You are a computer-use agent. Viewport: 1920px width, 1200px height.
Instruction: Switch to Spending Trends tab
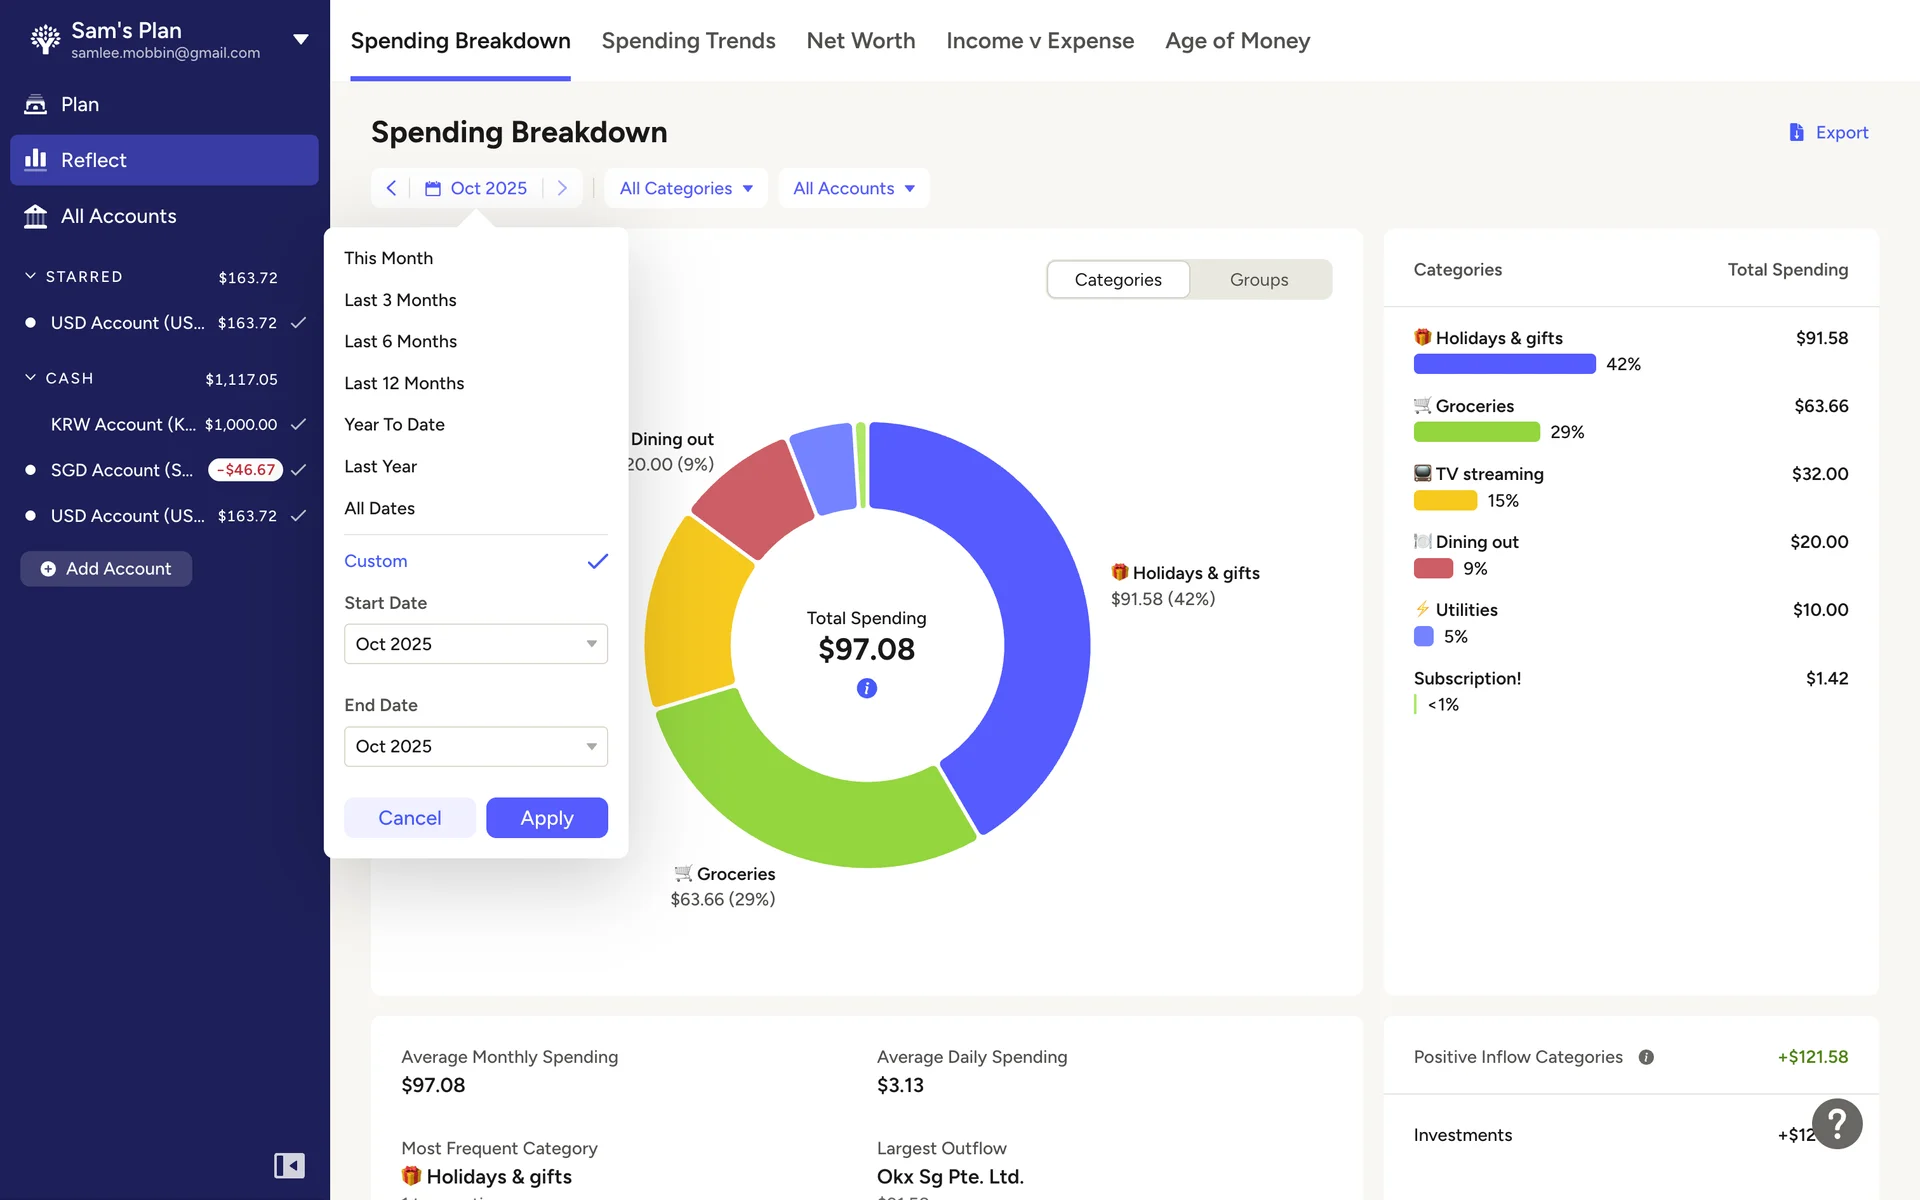pos(688,41)
